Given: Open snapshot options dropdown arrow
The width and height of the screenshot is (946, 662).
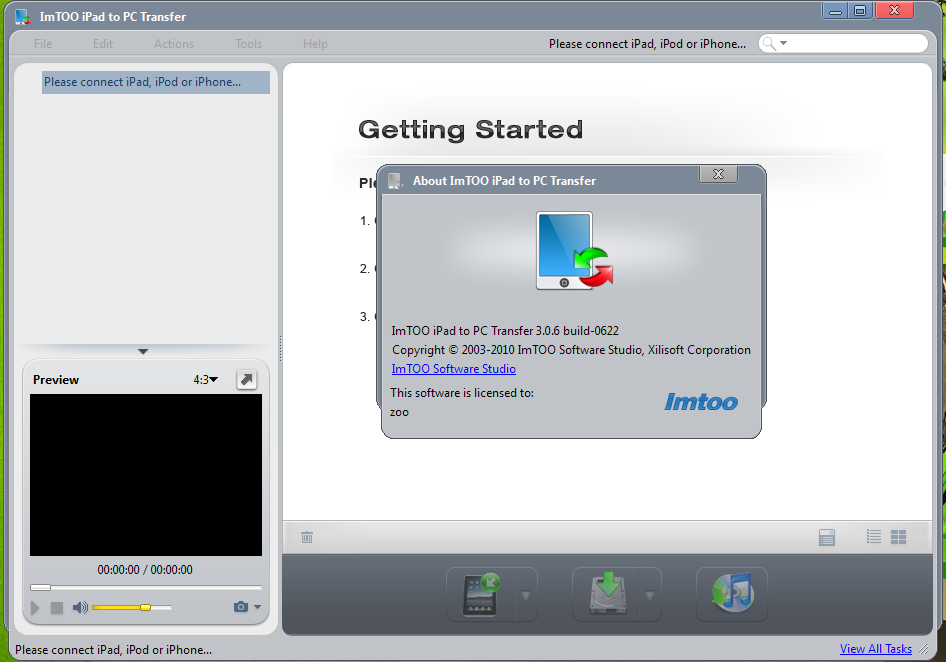Looking at the screenshot, I should [x=258, y=607].
